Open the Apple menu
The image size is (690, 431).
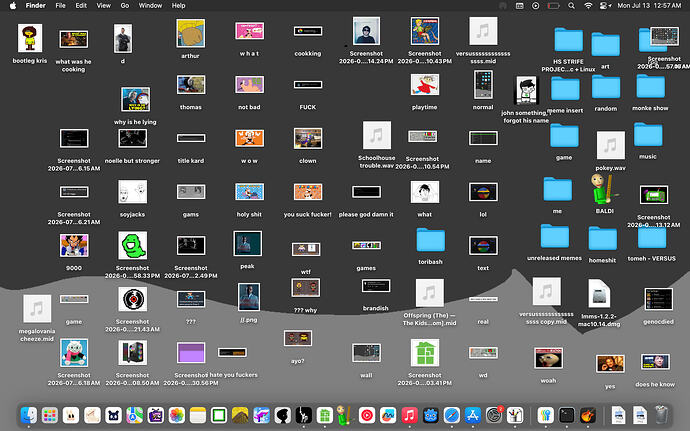(13, 6)
